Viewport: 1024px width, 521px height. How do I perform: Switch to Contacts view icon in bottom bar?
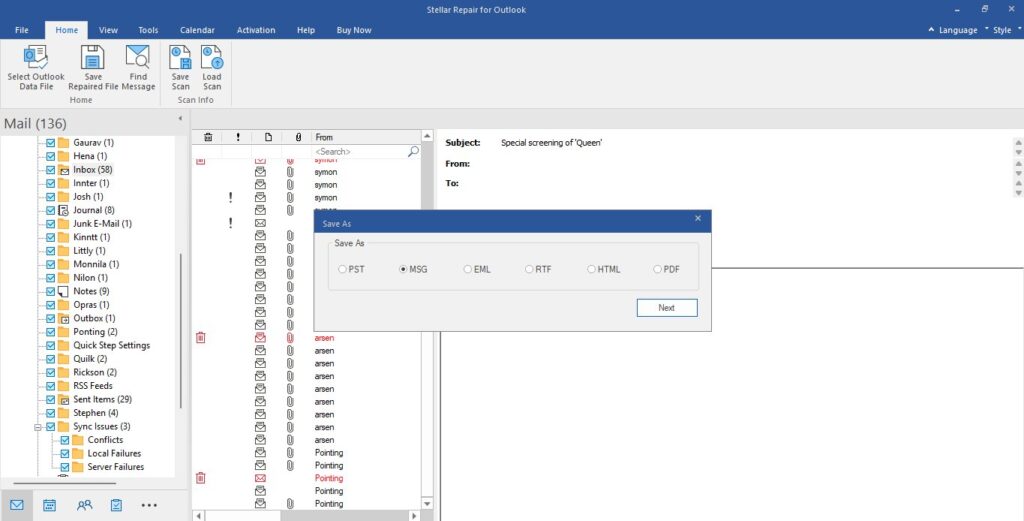tap(84, 505)
